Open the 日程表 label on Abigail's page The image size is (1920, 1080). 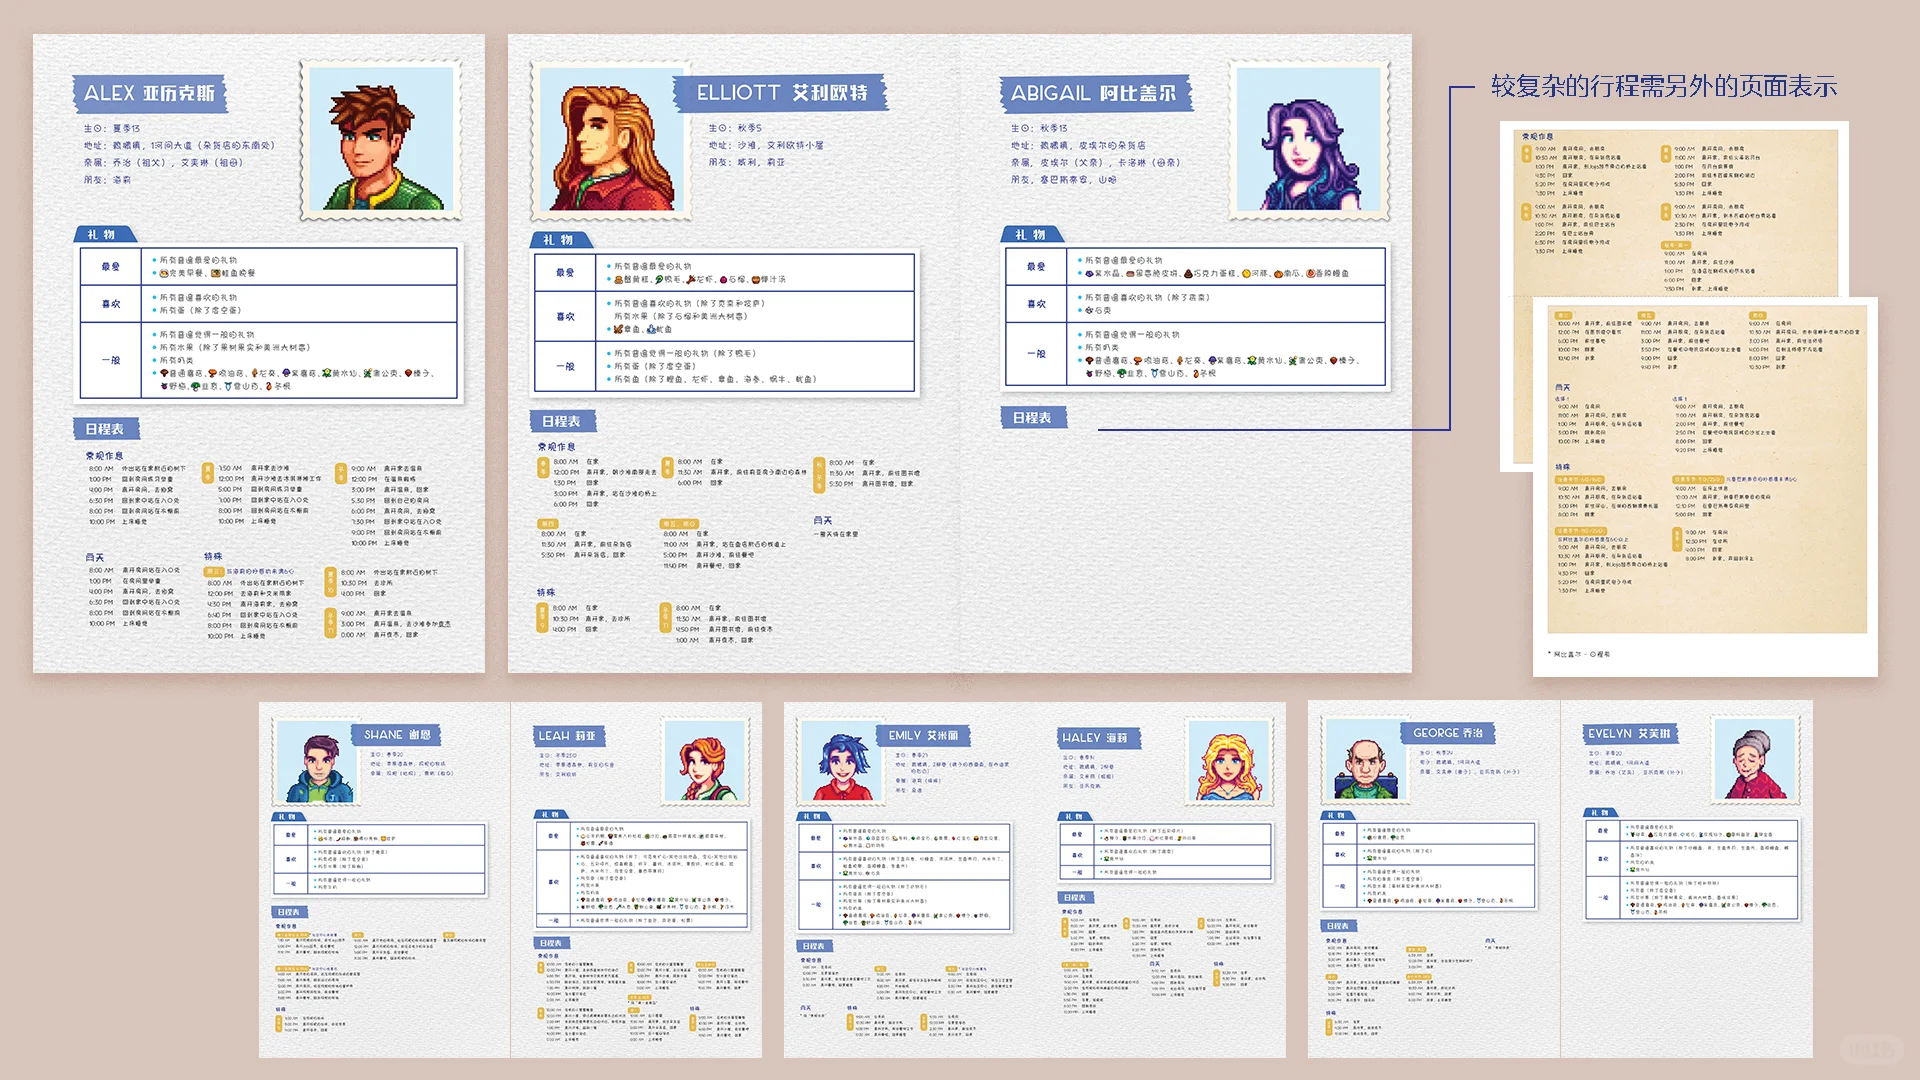pos(1033,418)
